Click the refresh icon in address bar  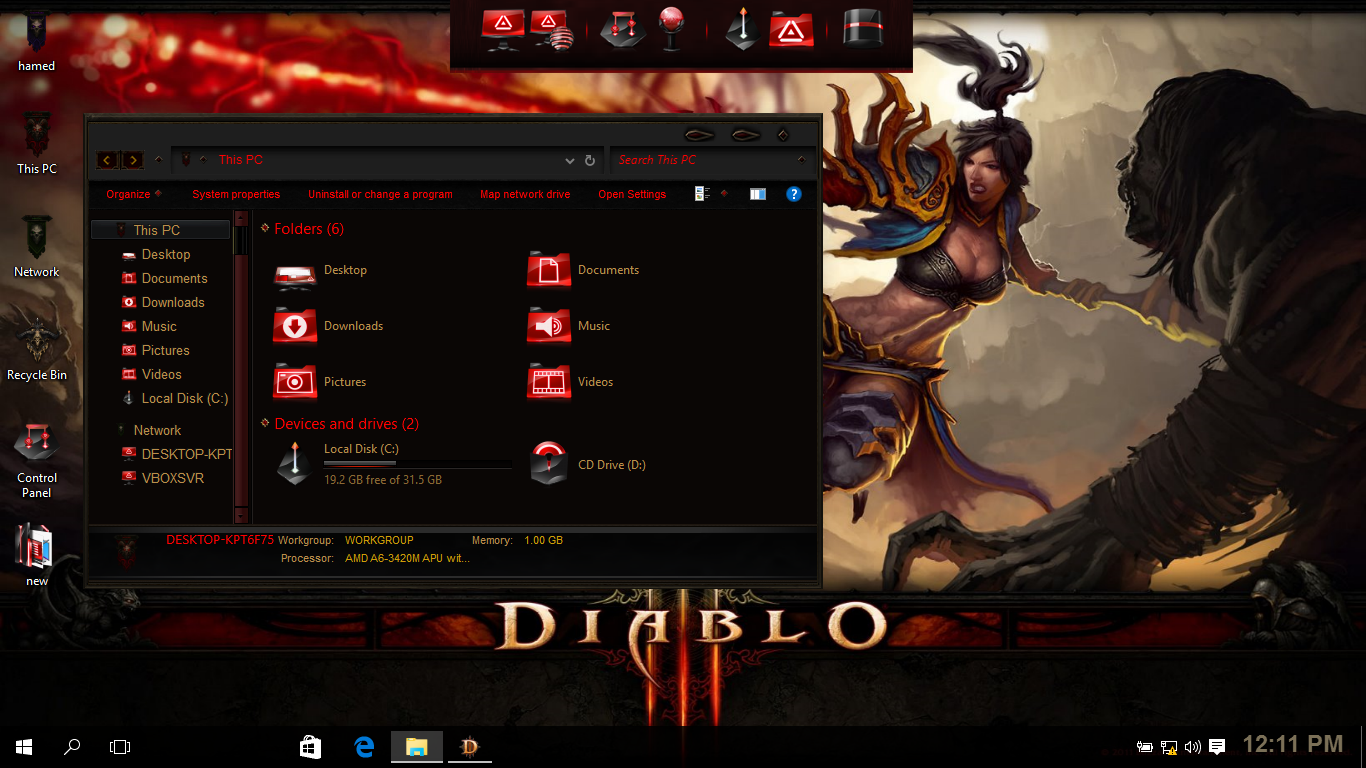coord(590,160)
